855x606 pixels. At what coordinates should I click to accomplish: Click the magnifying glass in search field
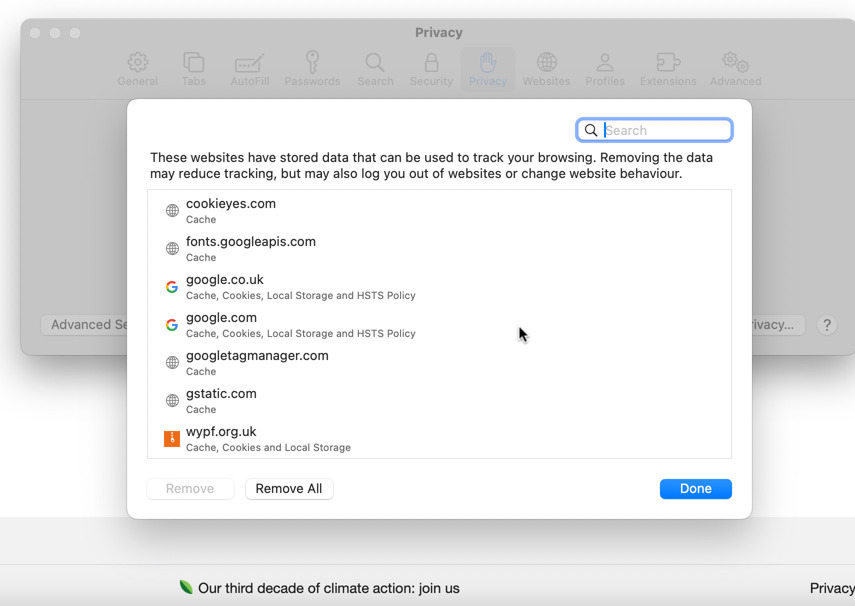591,130
